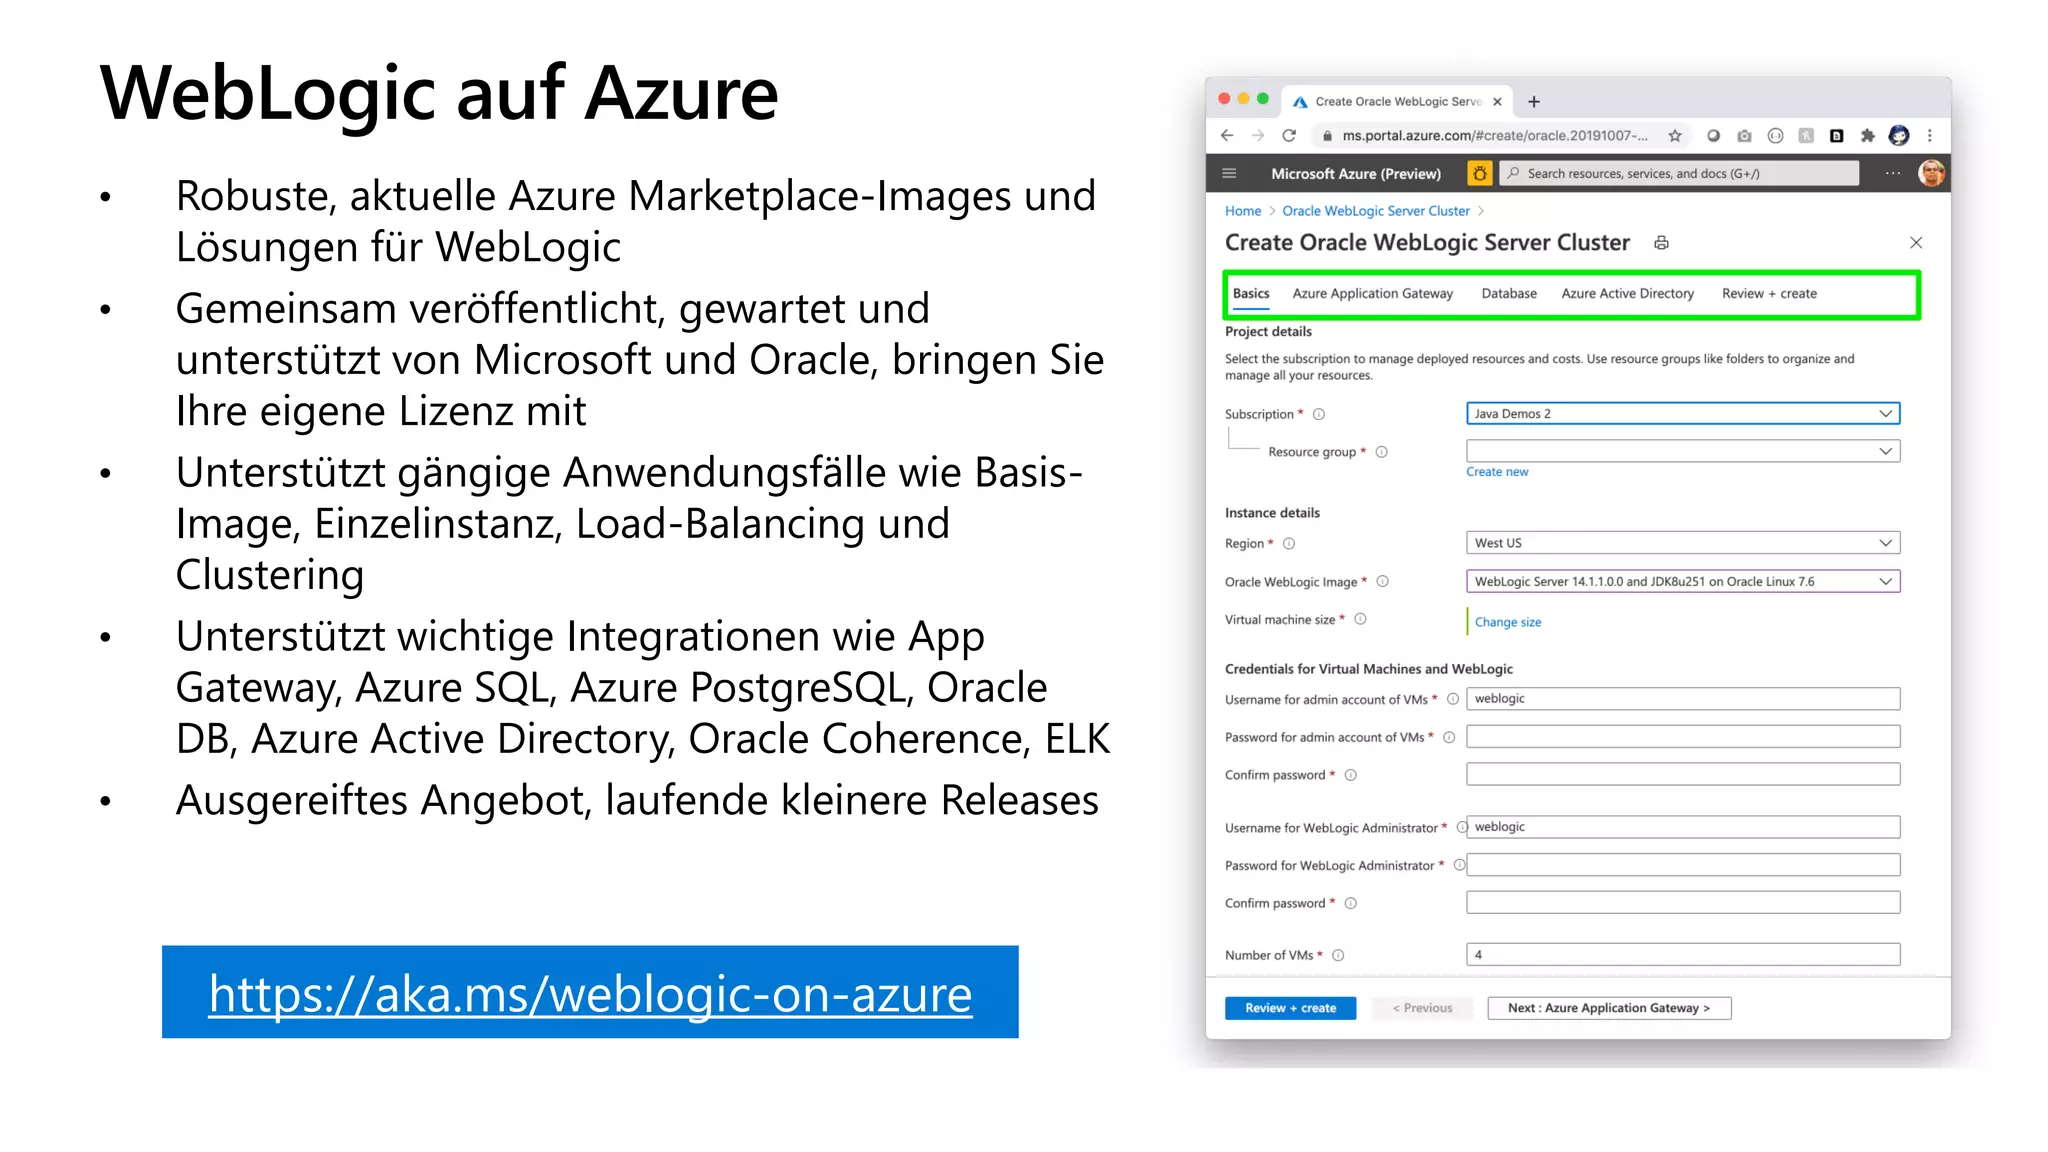The height and width of the screenshot is (1152, 2048).
Task: Select the Basics tab
Action: 1251,293
